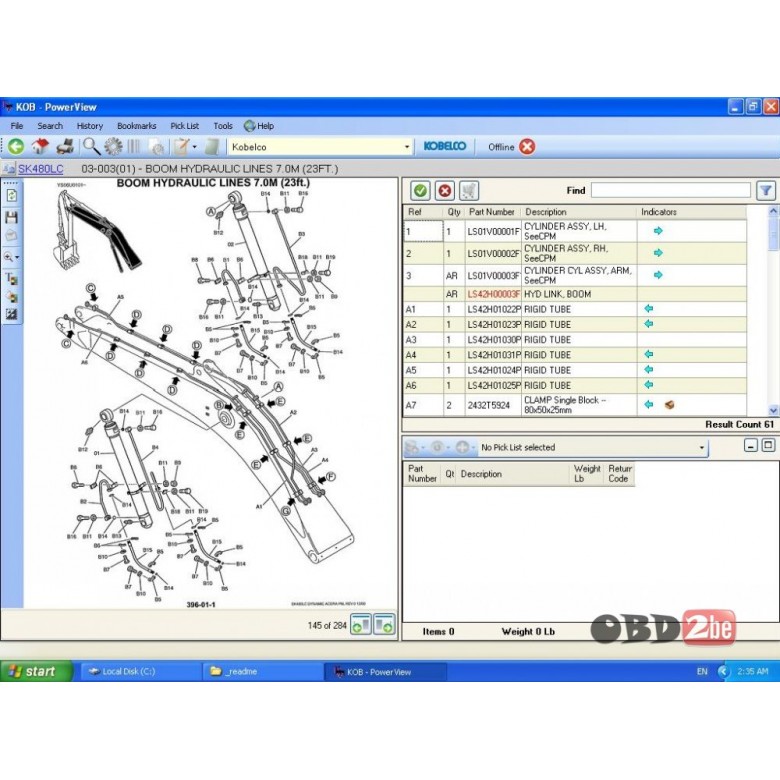Select the CLAMP Single Block description

pyautogui.click(x=565, y=405)
